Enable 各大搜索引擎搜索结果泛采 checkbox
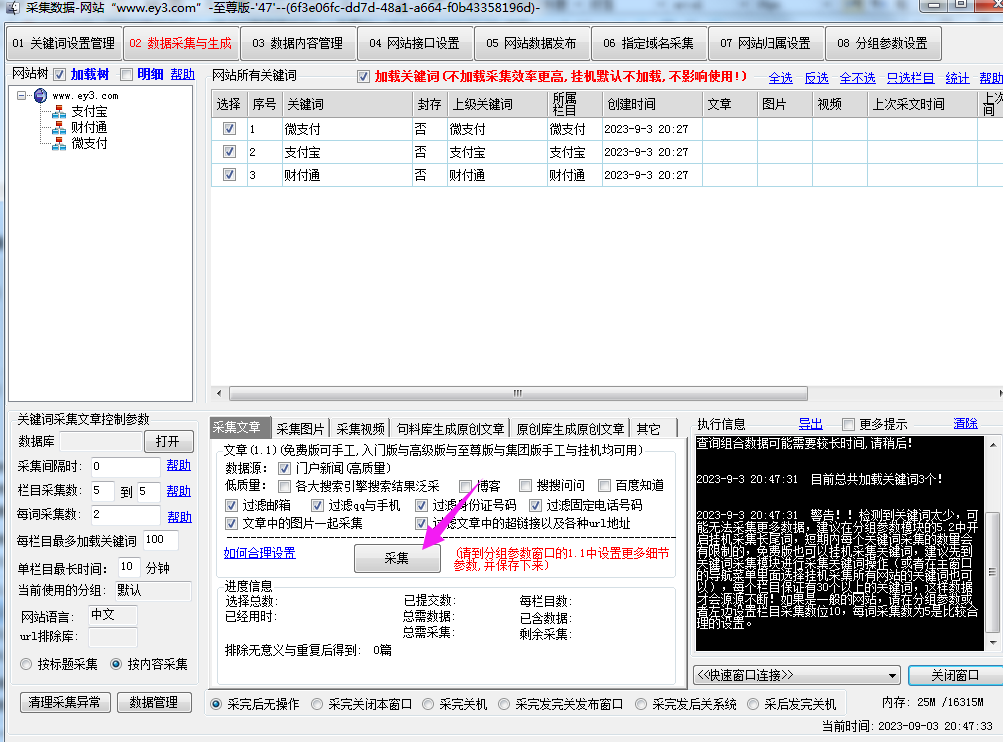The height and width of the screenshot is (742, 1003). tap(285, 486)
